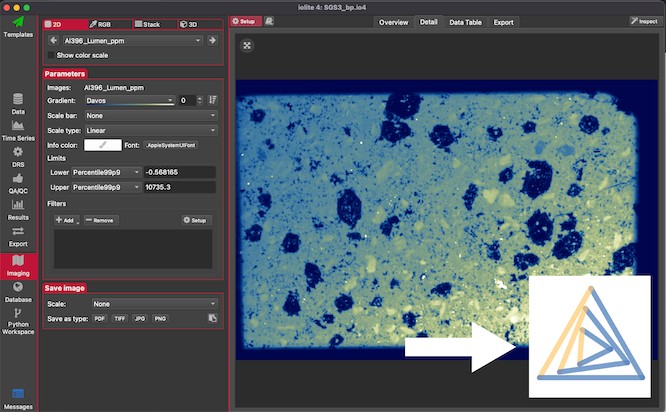
Task: Save image as TIFF
Action: pyautogui.click(x=120, y=319)
